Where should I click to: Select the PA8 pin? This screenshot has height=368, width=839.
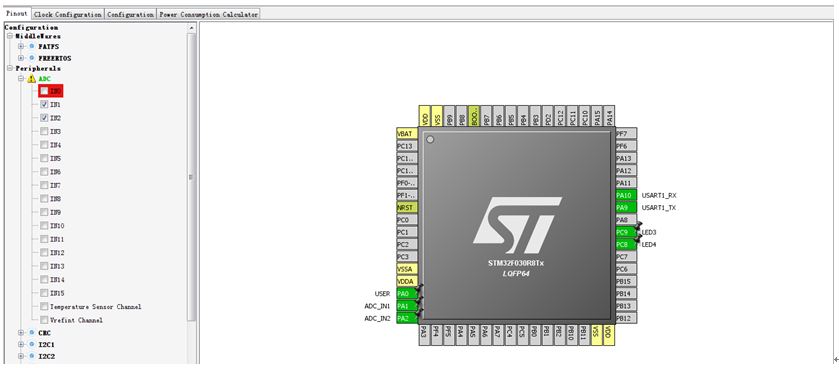point(626,220)
